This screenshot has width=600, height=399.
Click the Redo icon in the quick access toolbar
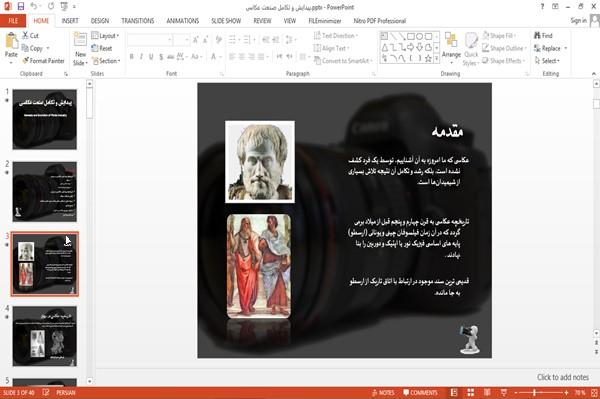pyautogui.click(x=51, y=7)
